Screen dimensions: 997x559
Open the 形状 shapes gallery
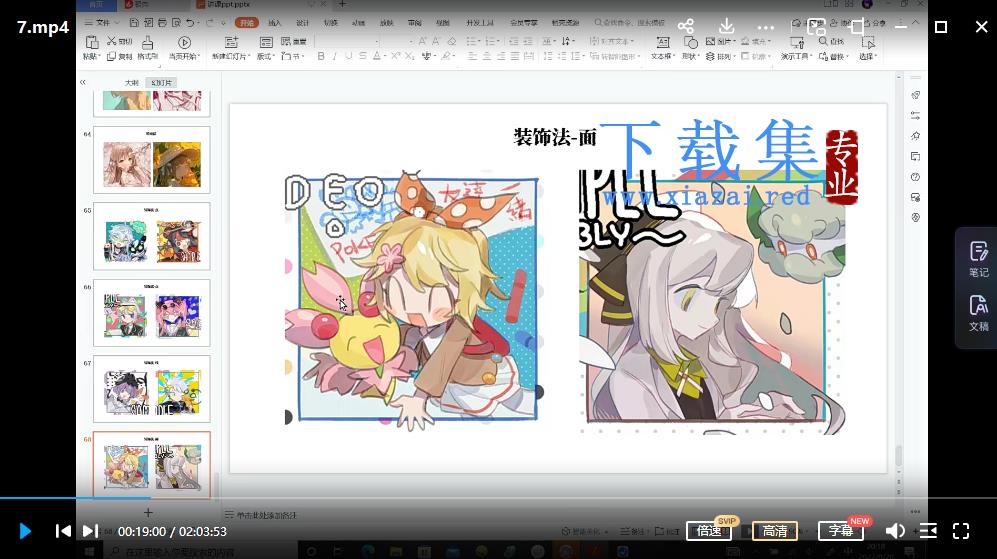point(691,48)
